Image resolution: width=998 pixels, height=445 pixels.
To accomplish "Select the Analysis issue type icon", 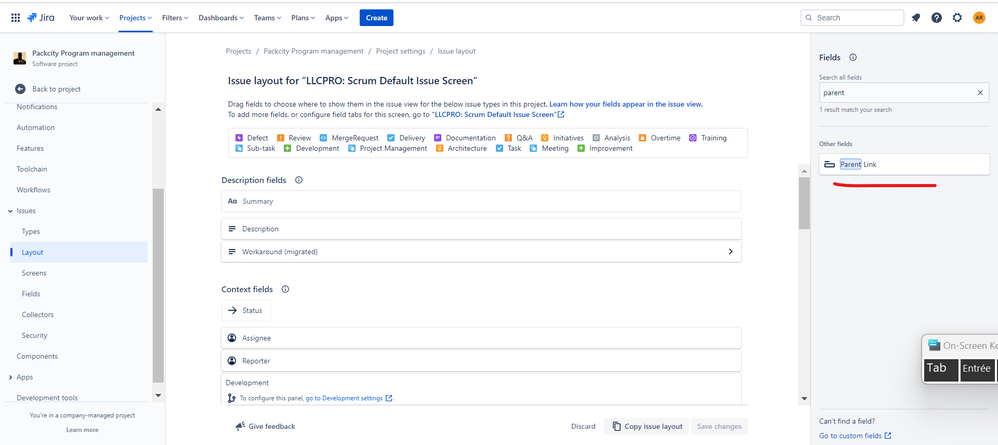I will coord(596,138).
